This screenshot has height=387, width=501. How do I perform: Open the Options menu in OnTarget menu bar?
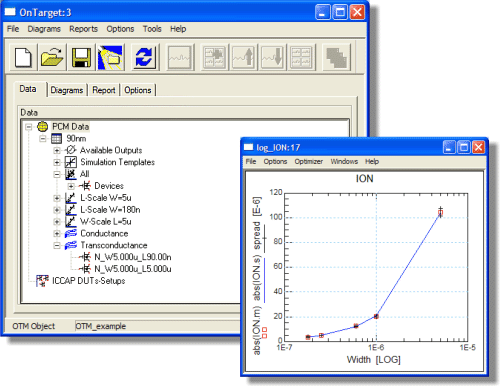[120, 29]
